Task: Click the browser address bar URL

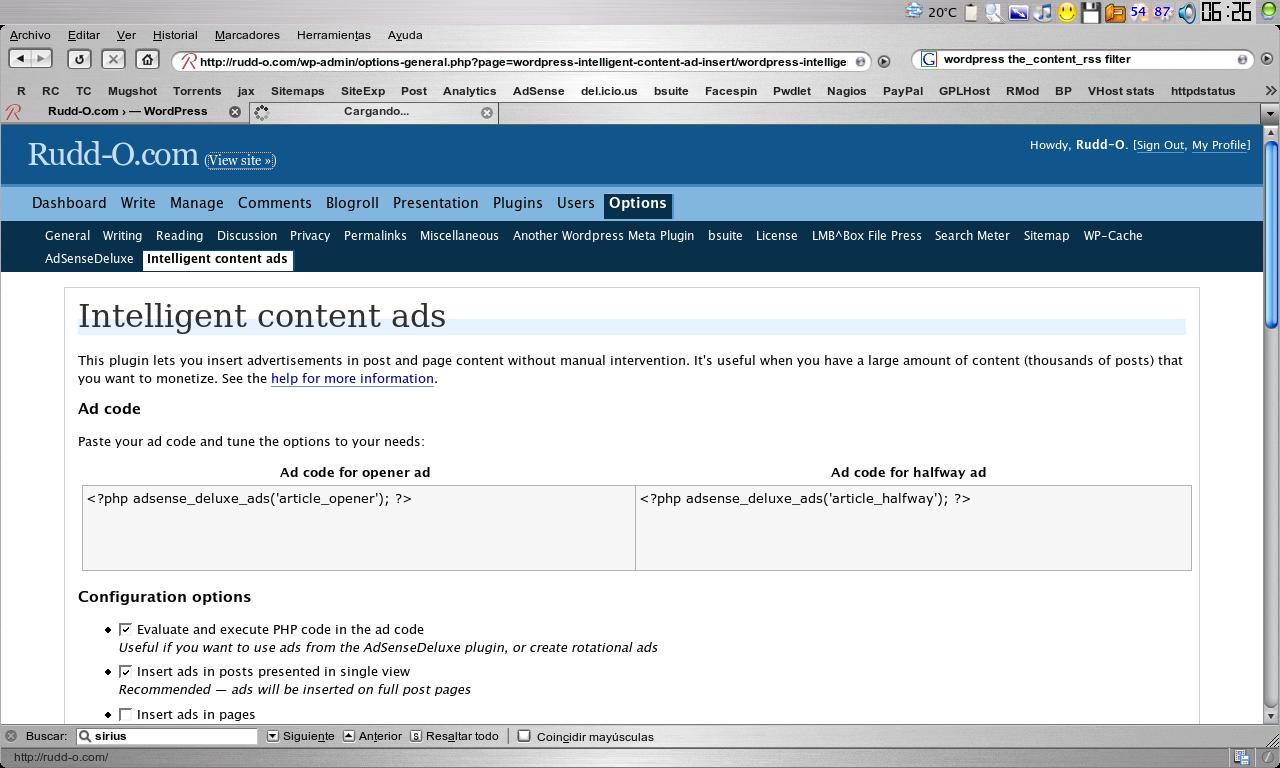Action: [x=522, y=61]
